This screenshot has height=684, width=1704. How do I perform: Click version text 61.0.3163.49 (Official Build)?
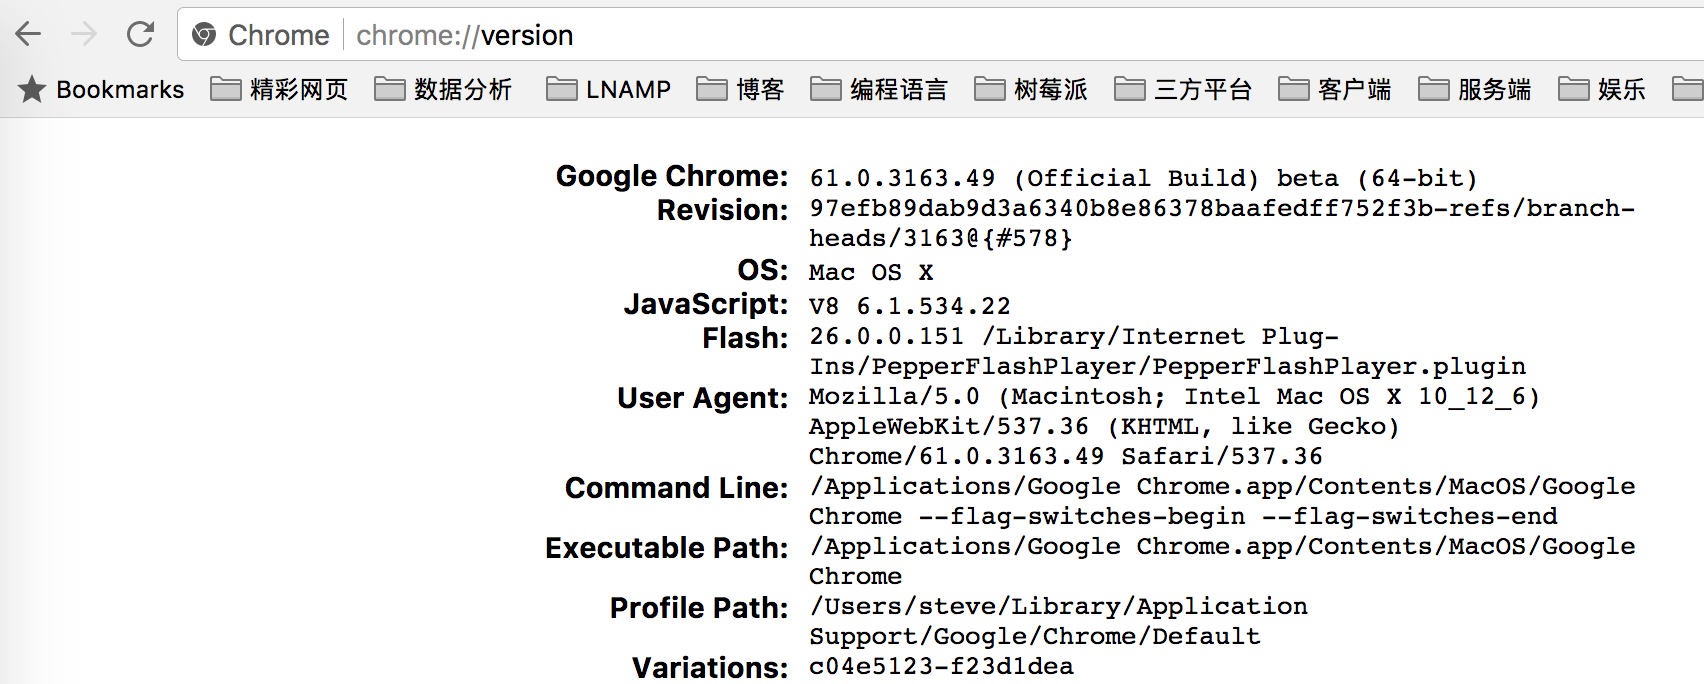coord(1034,178)
